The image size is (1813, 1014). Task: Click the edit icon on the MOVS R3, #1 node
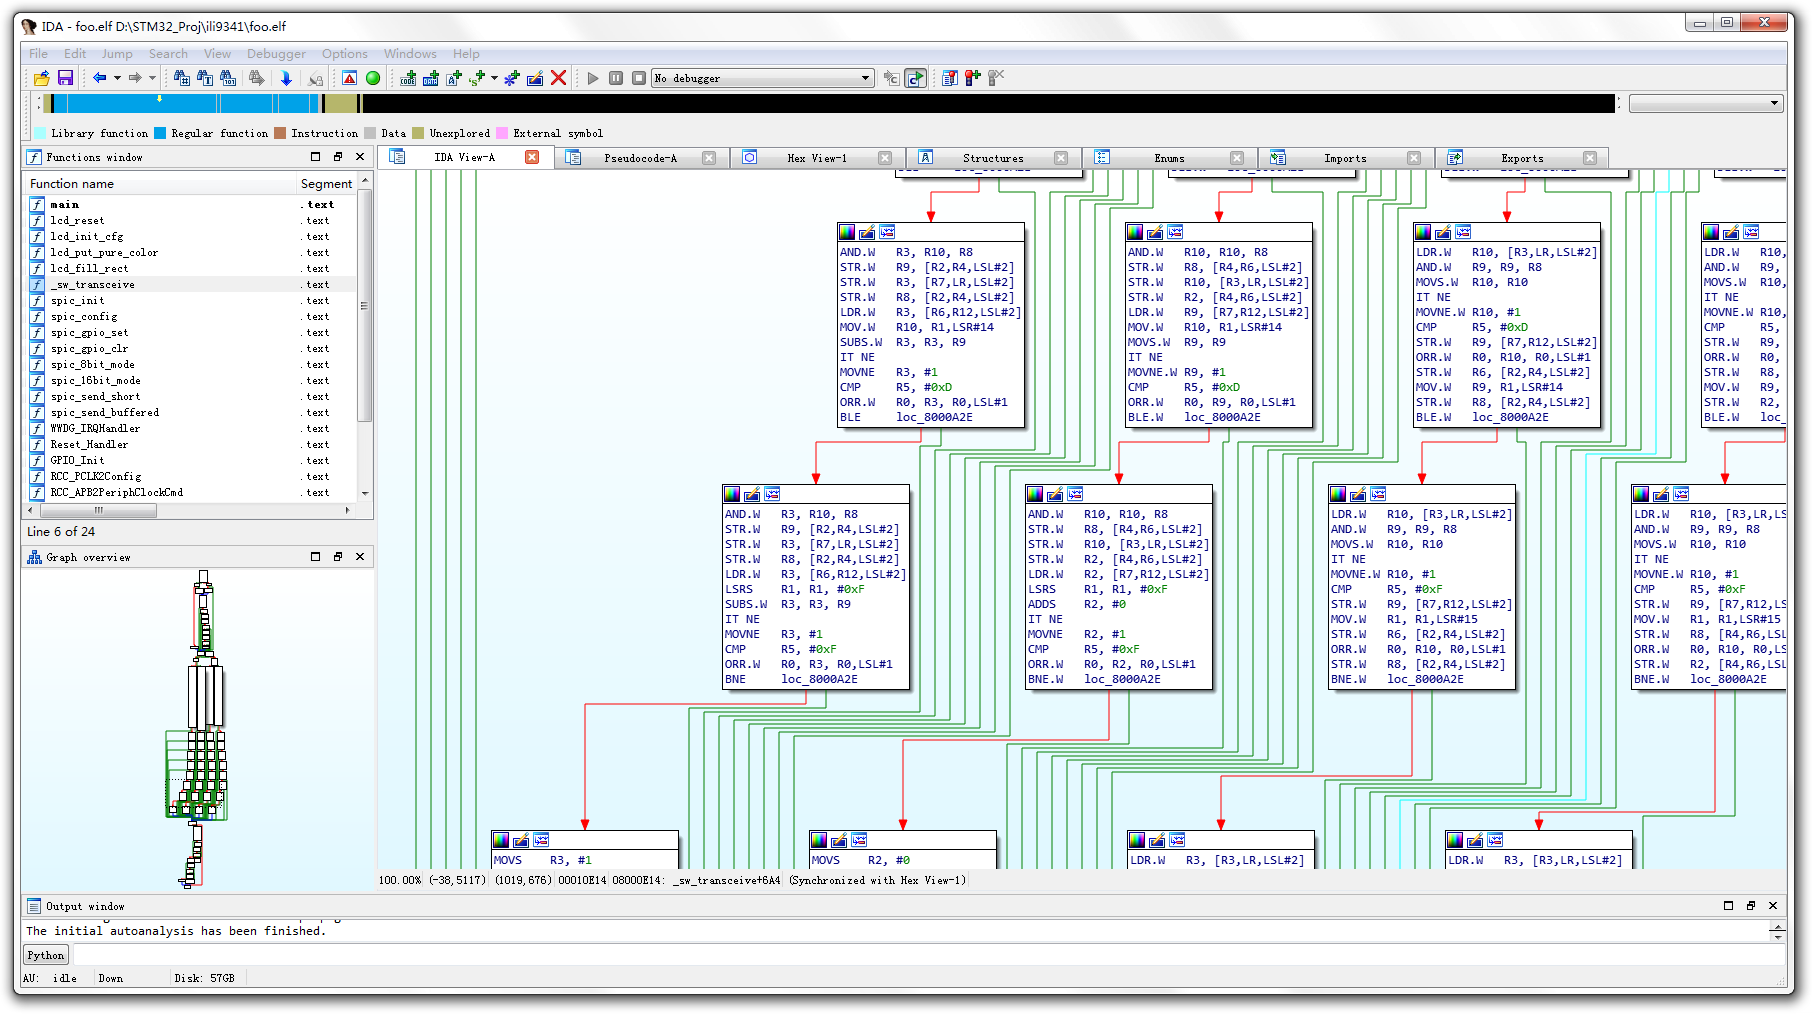[521, 840]
